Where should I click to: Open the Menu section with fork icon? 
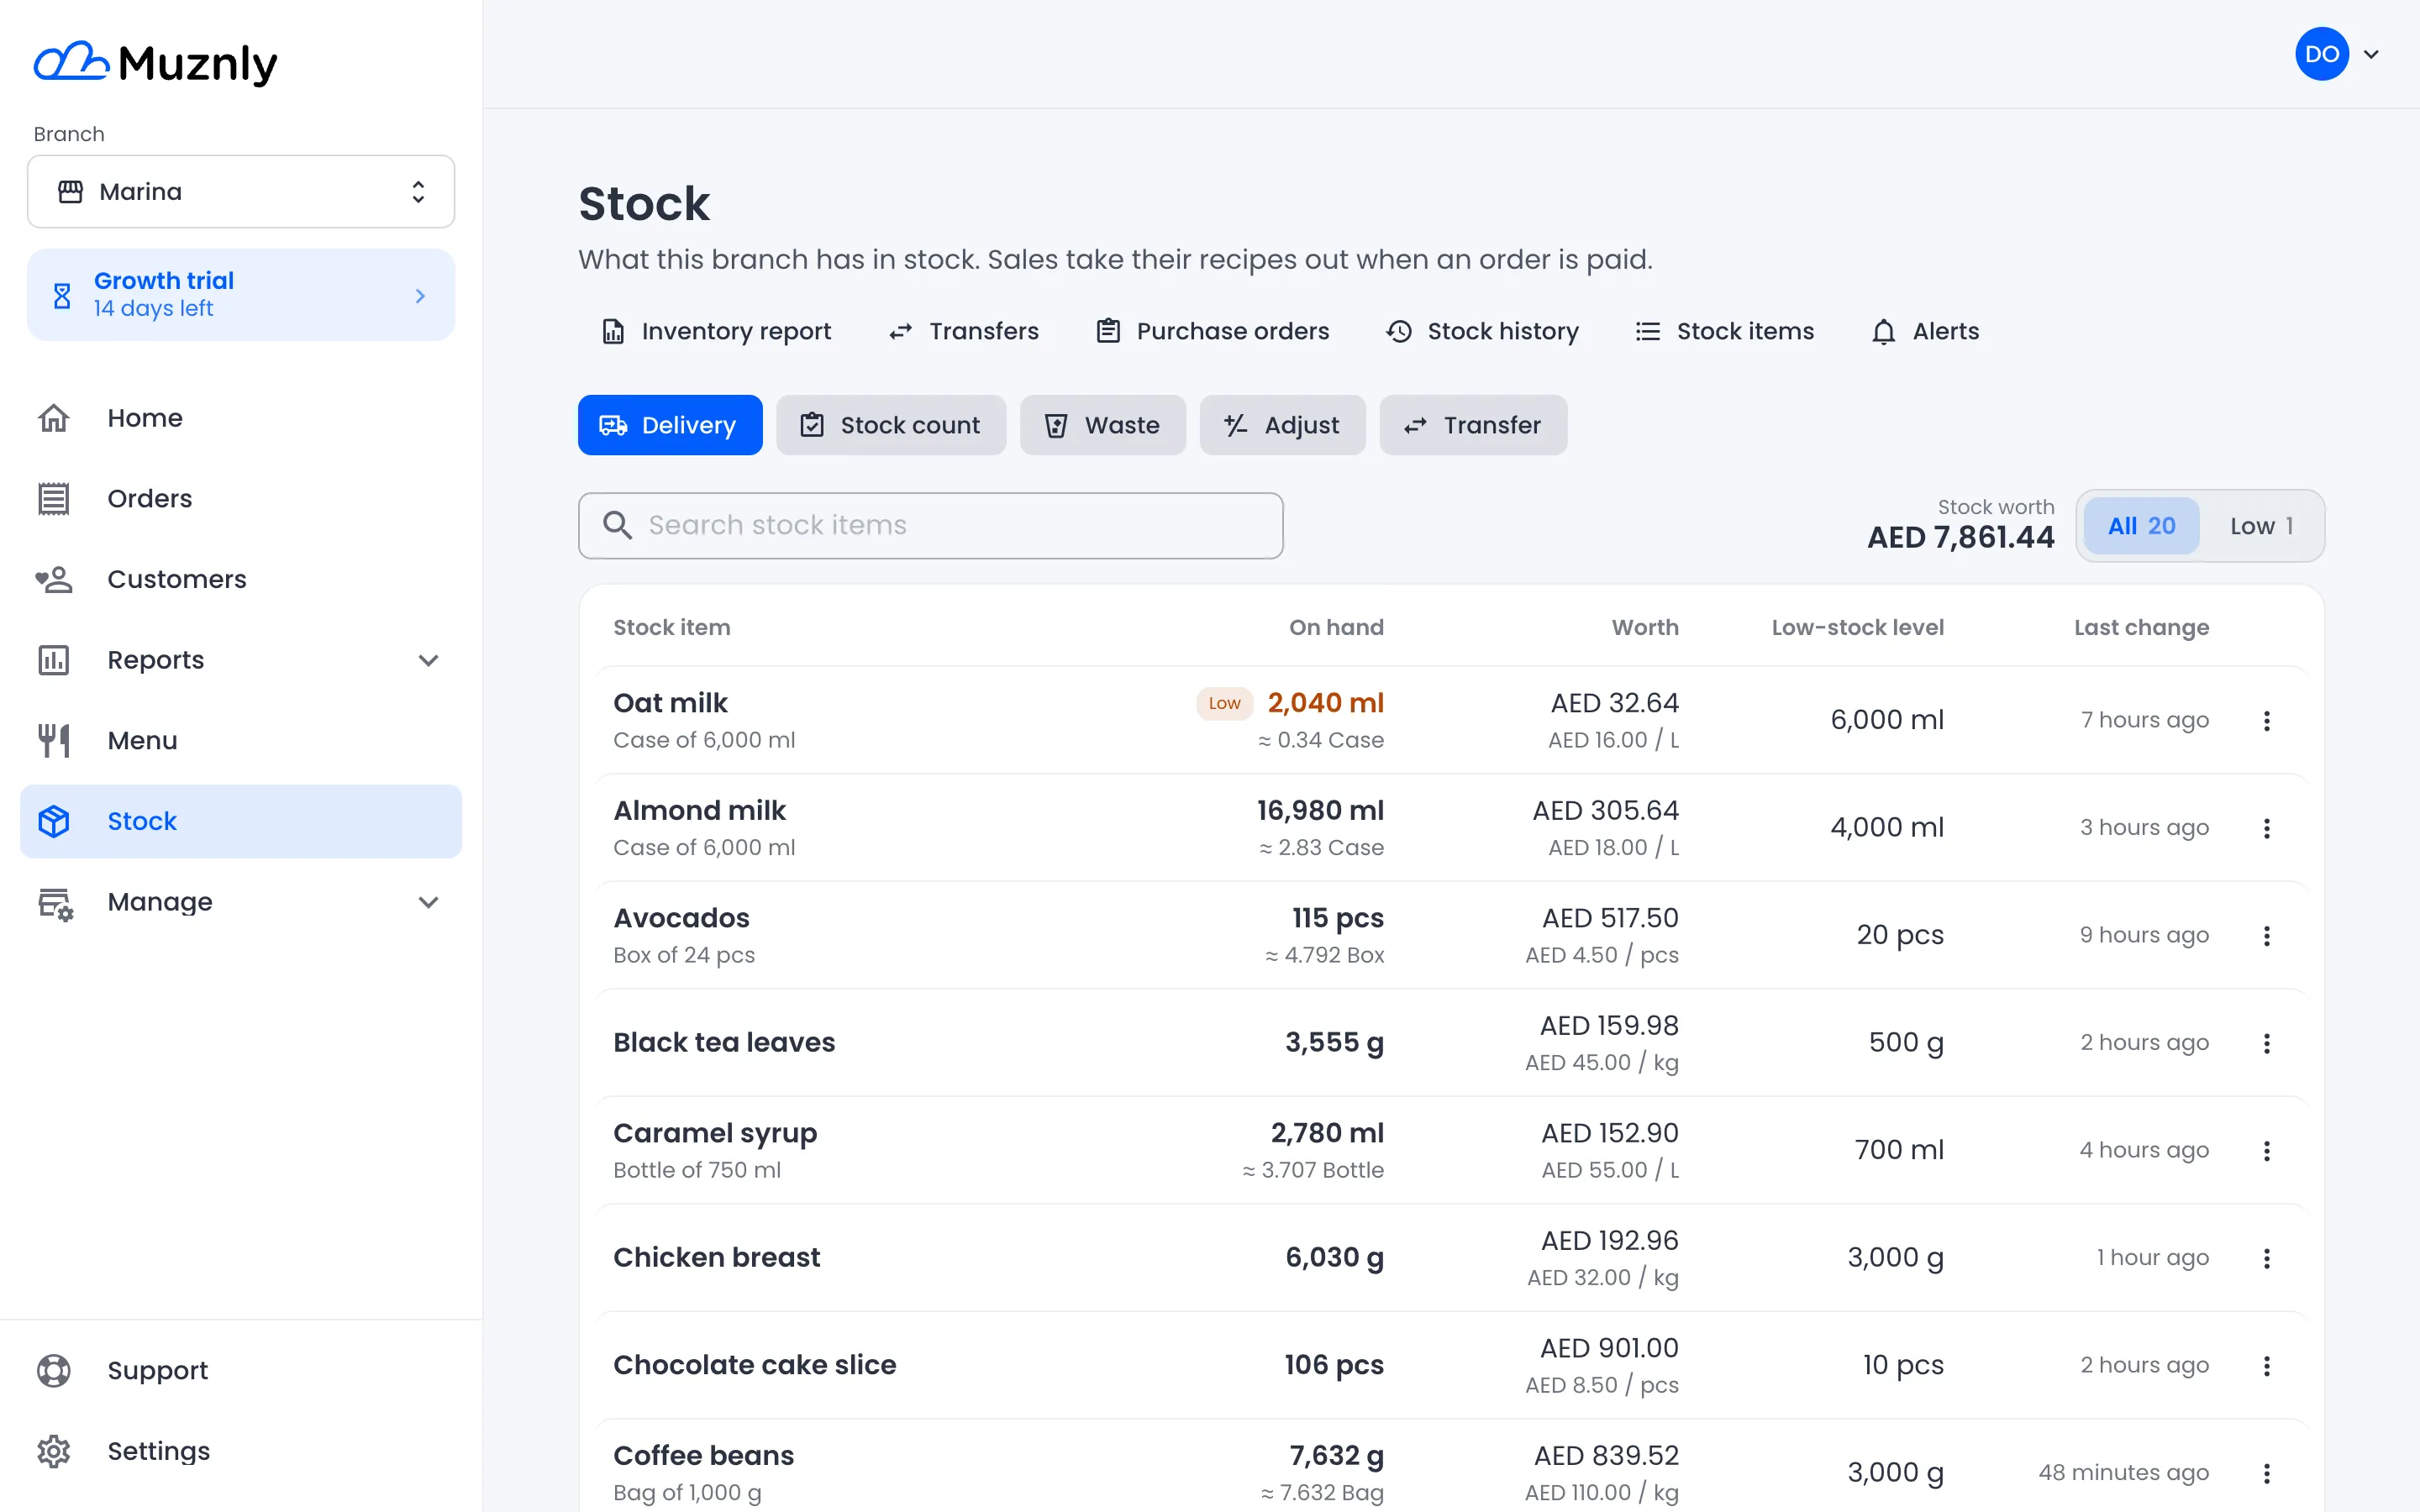click(241, 740)
